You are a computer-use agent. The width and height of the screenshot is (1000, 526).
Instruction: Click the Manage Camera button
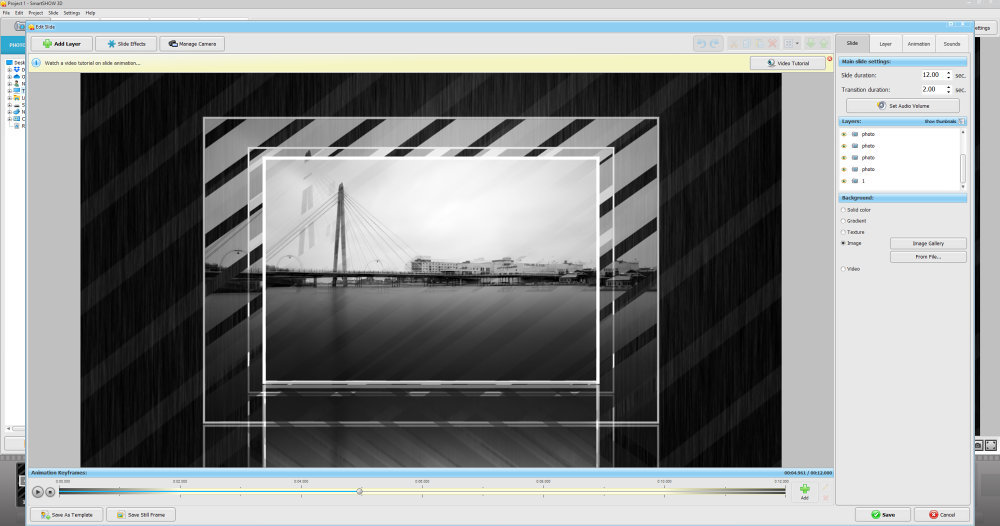(x=192, y=44)
